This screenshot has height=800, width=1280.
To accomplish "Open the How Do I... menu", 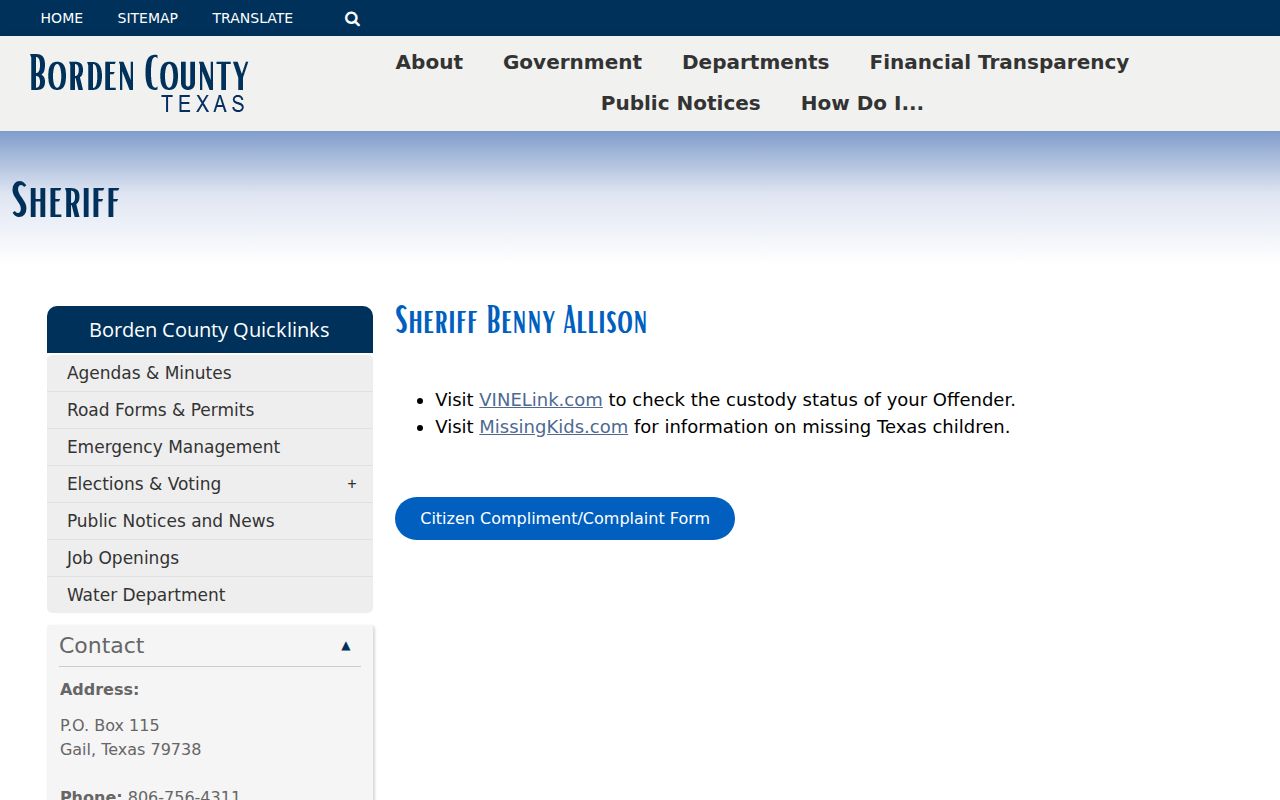I will pyautogui.click(x=862, y=103).
